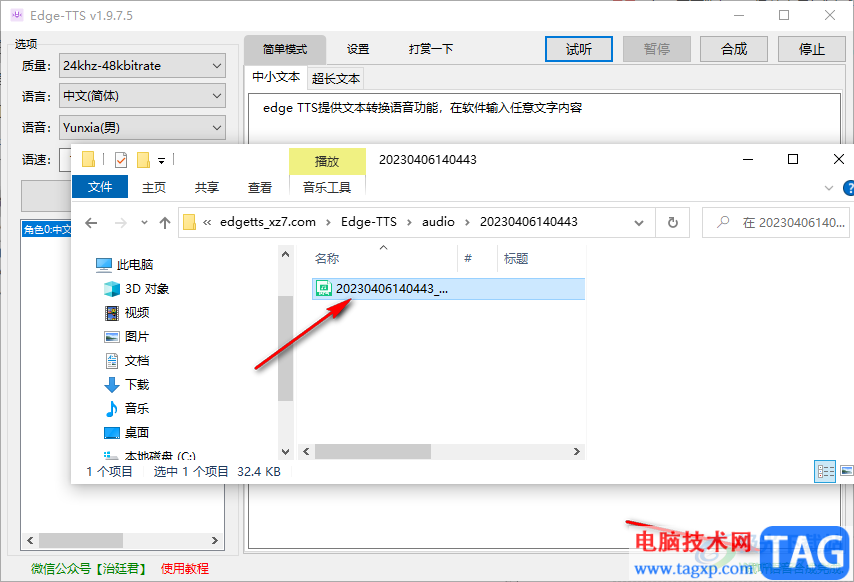This screenshot has width=854, height=582.
Task: Click the search magnifier icon
Action: (723, 222)
